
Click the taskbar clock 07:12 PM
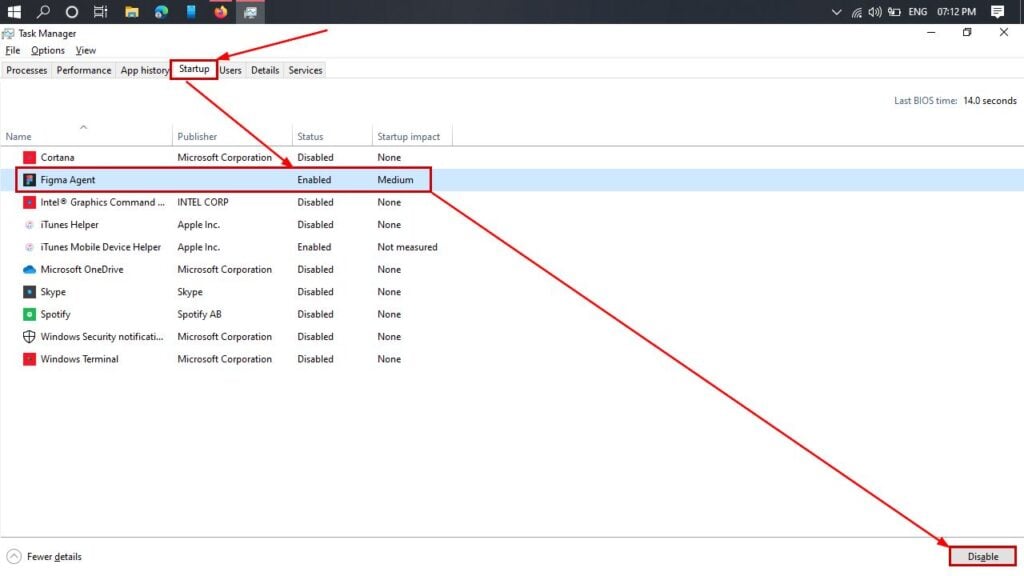point(956,12)
